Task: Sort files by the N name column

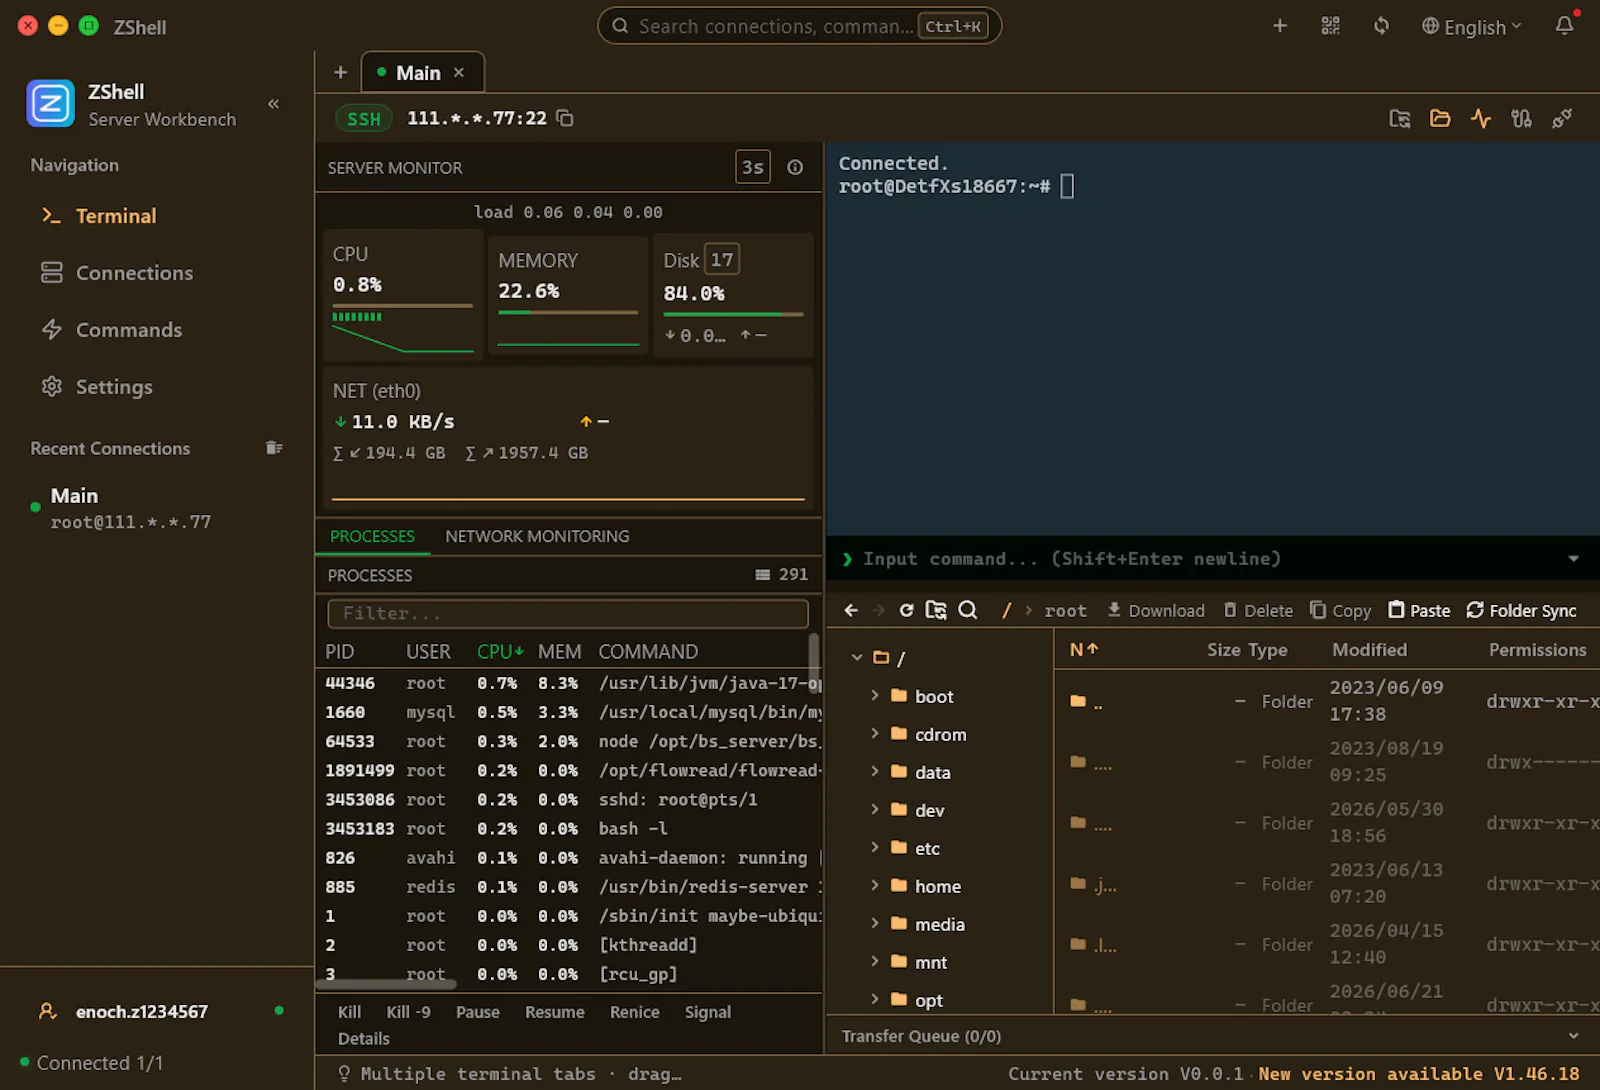Action: (x=1084, y=649)
